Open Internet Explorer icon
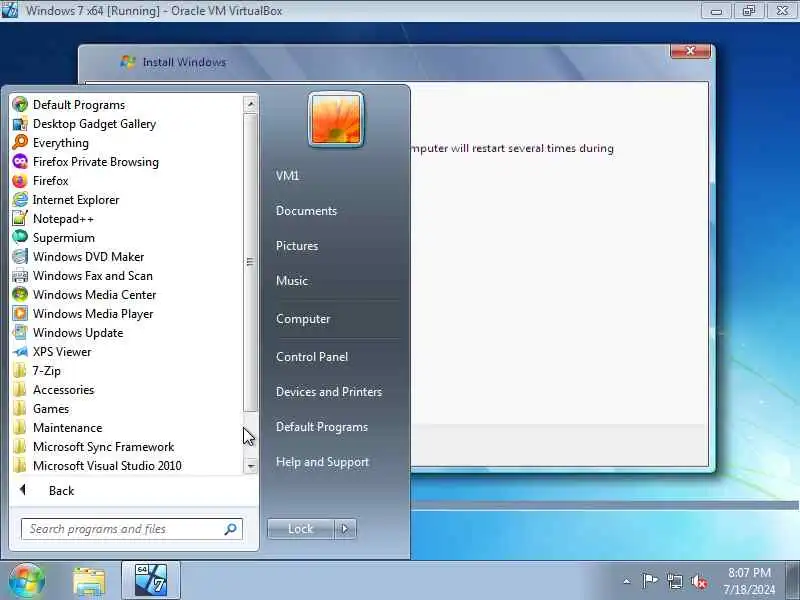 20,199
